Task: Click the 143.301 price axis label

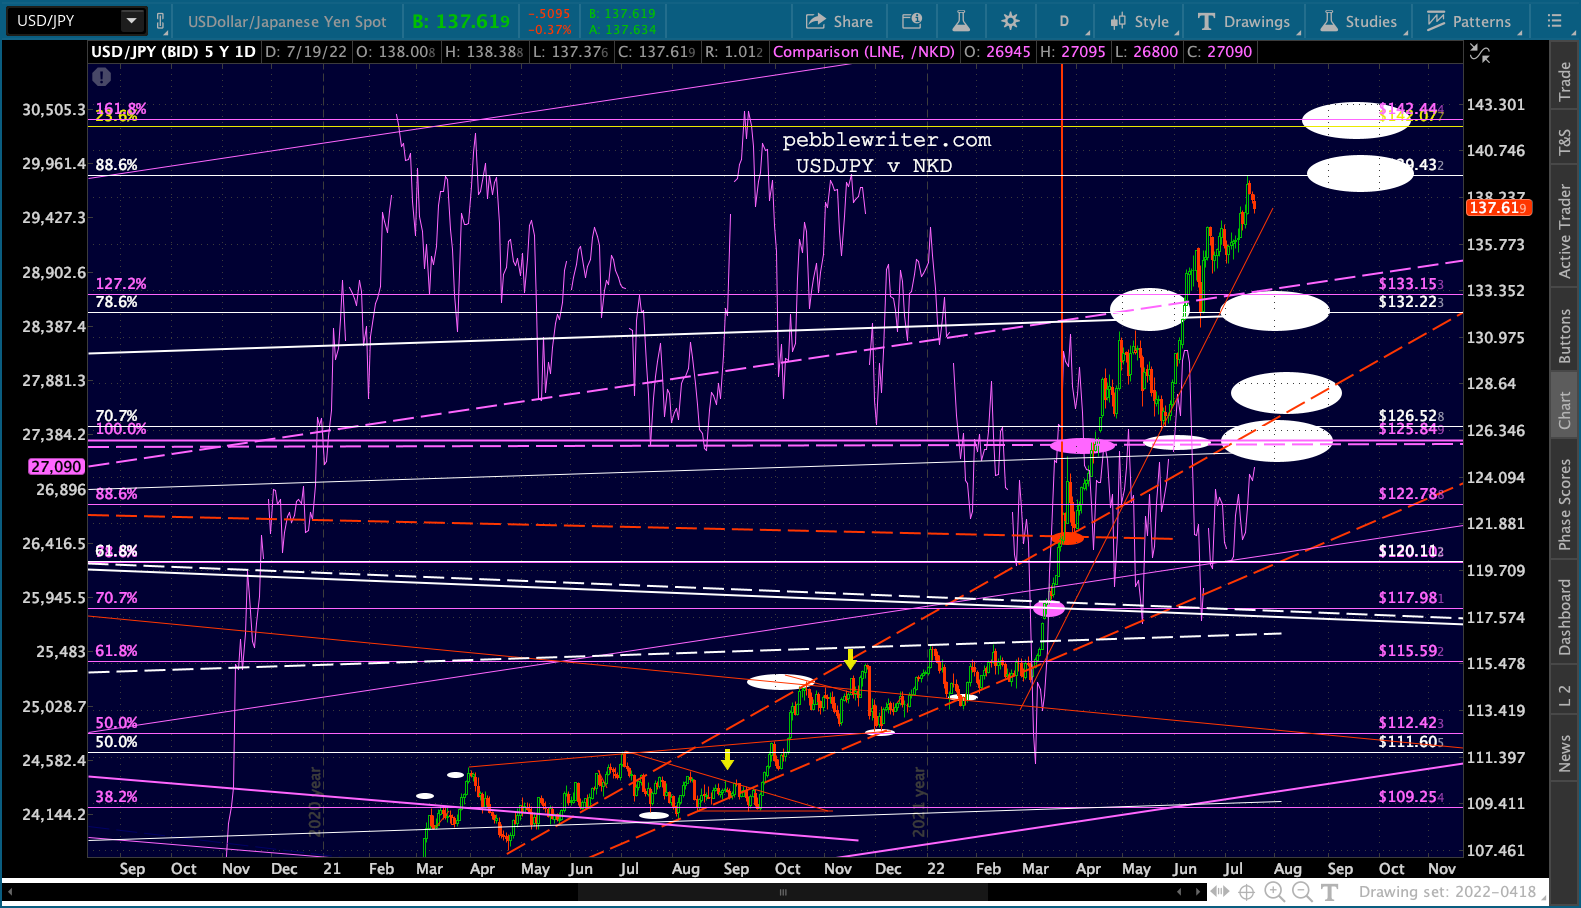Action: point(1495,104)
